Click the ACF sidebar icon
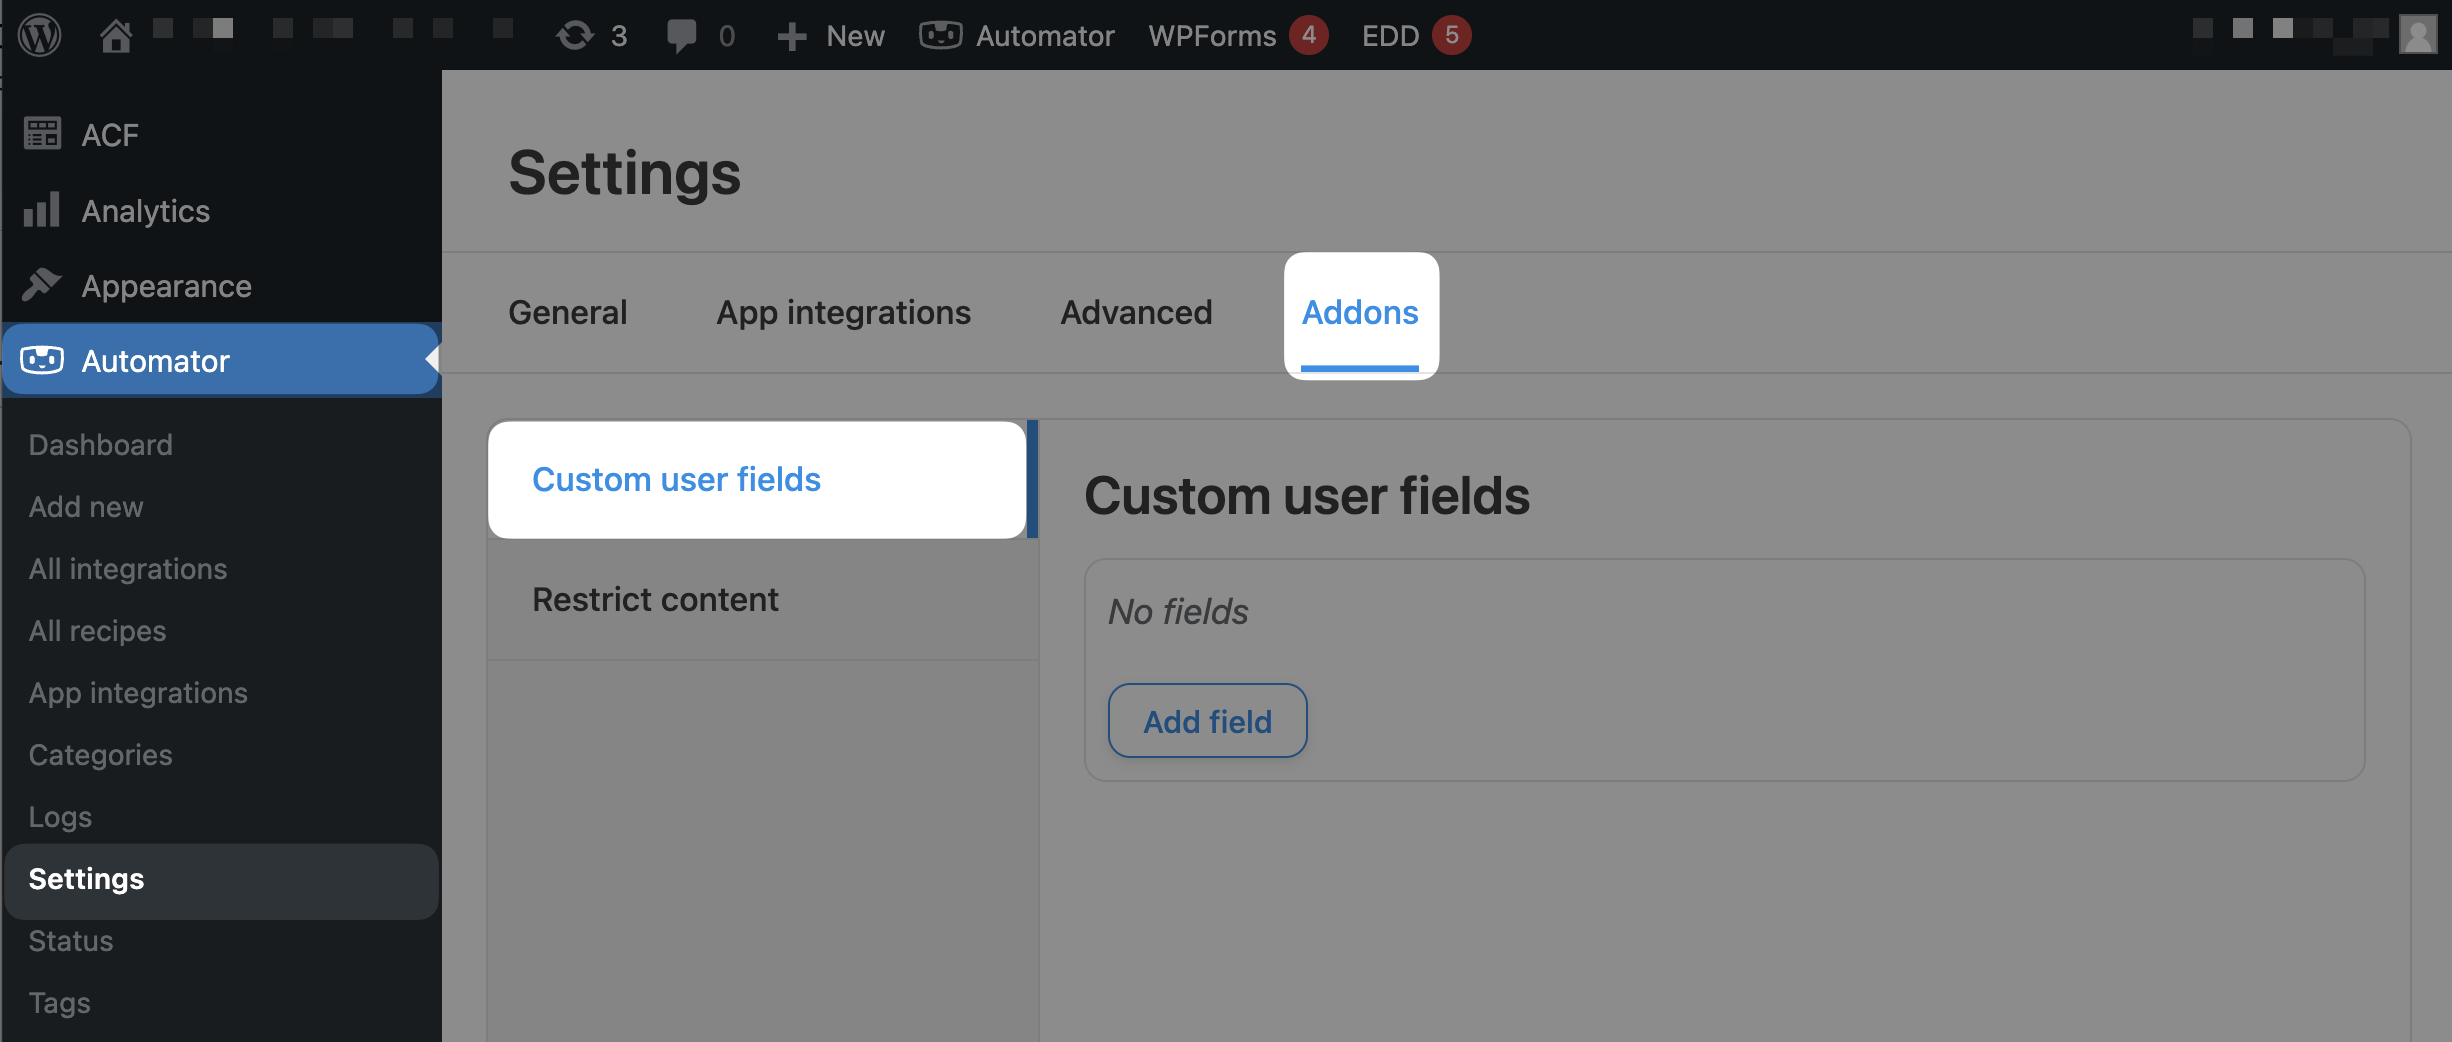 click(x=42, y=134)
